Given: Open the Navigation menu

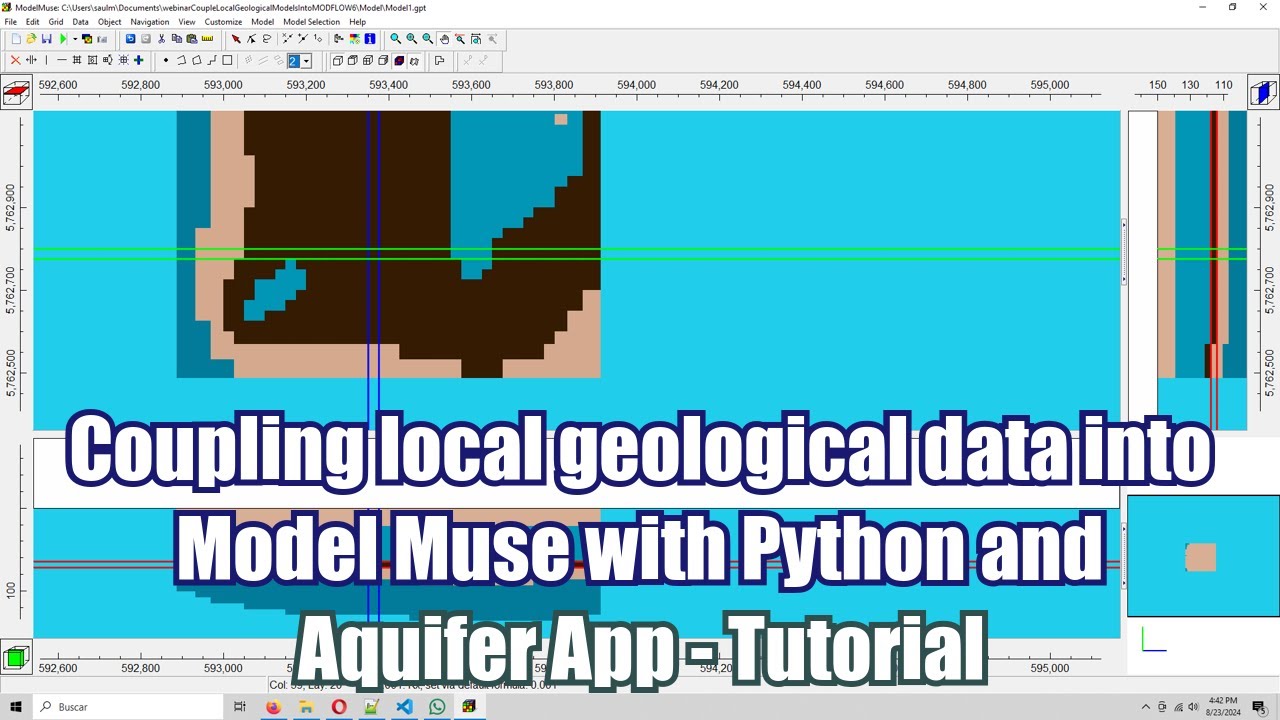Looking at the screenshot, I should click(150, 21).
